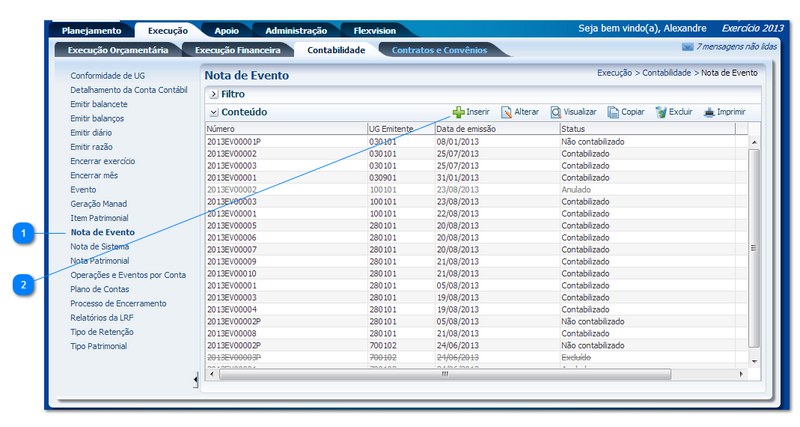Click the Imprimir printer icon
The height and width of the screenshot is (427, 800).
[x=709, y=113]
